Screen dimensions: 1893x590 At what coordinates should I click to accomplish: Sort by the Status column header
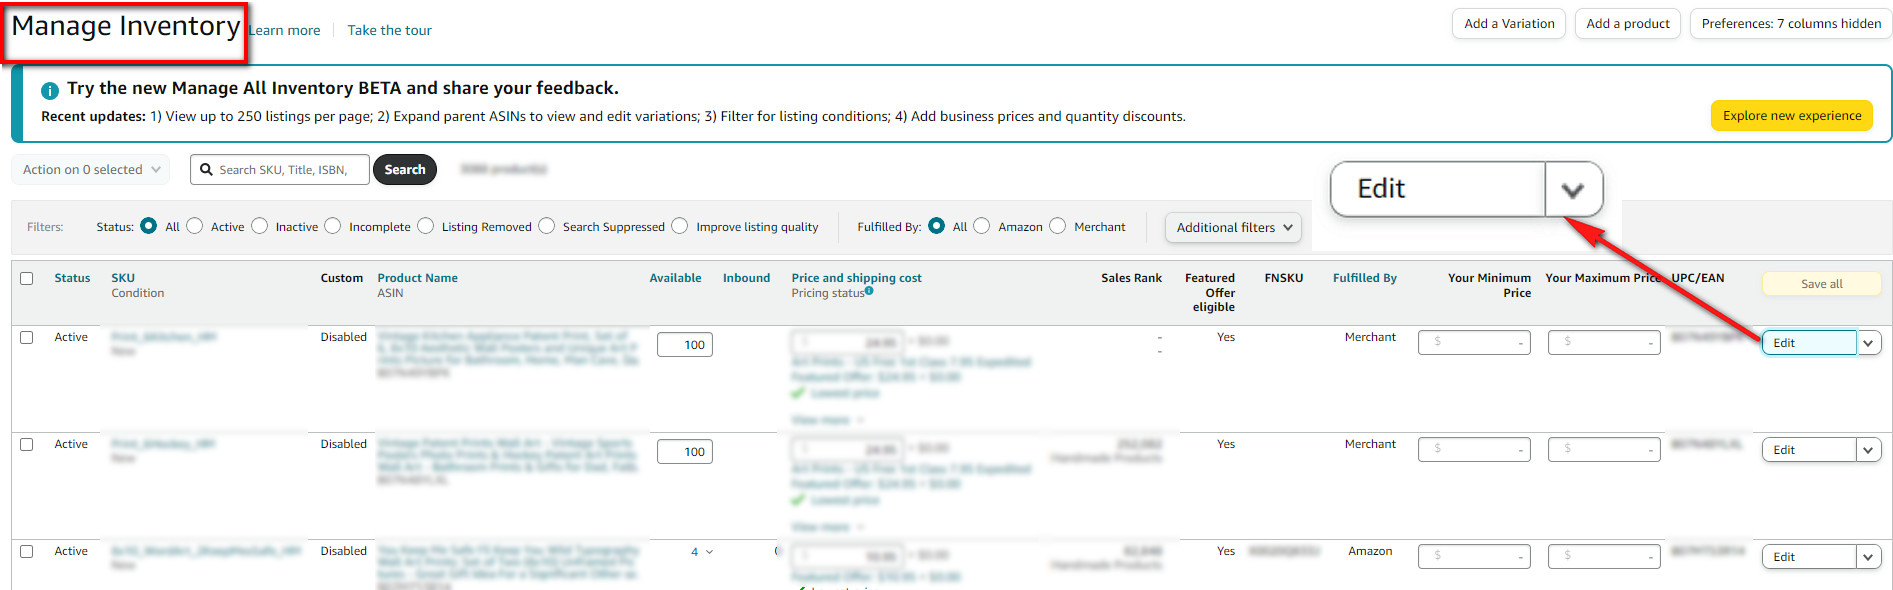[x=72, y=278]
